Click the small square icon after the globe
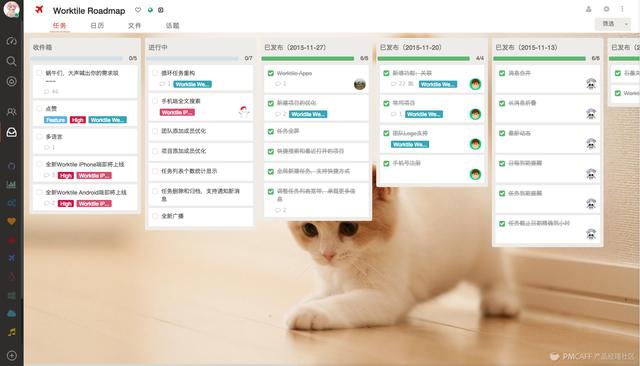This screenshot has height=366, width=640. 161,10
